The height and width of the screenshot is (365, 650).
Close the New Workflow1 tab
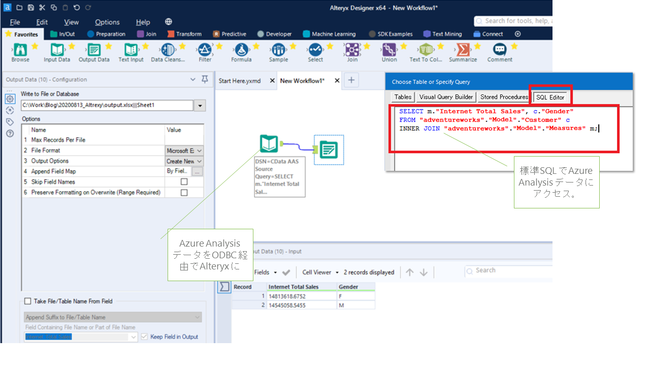point(337,80)
